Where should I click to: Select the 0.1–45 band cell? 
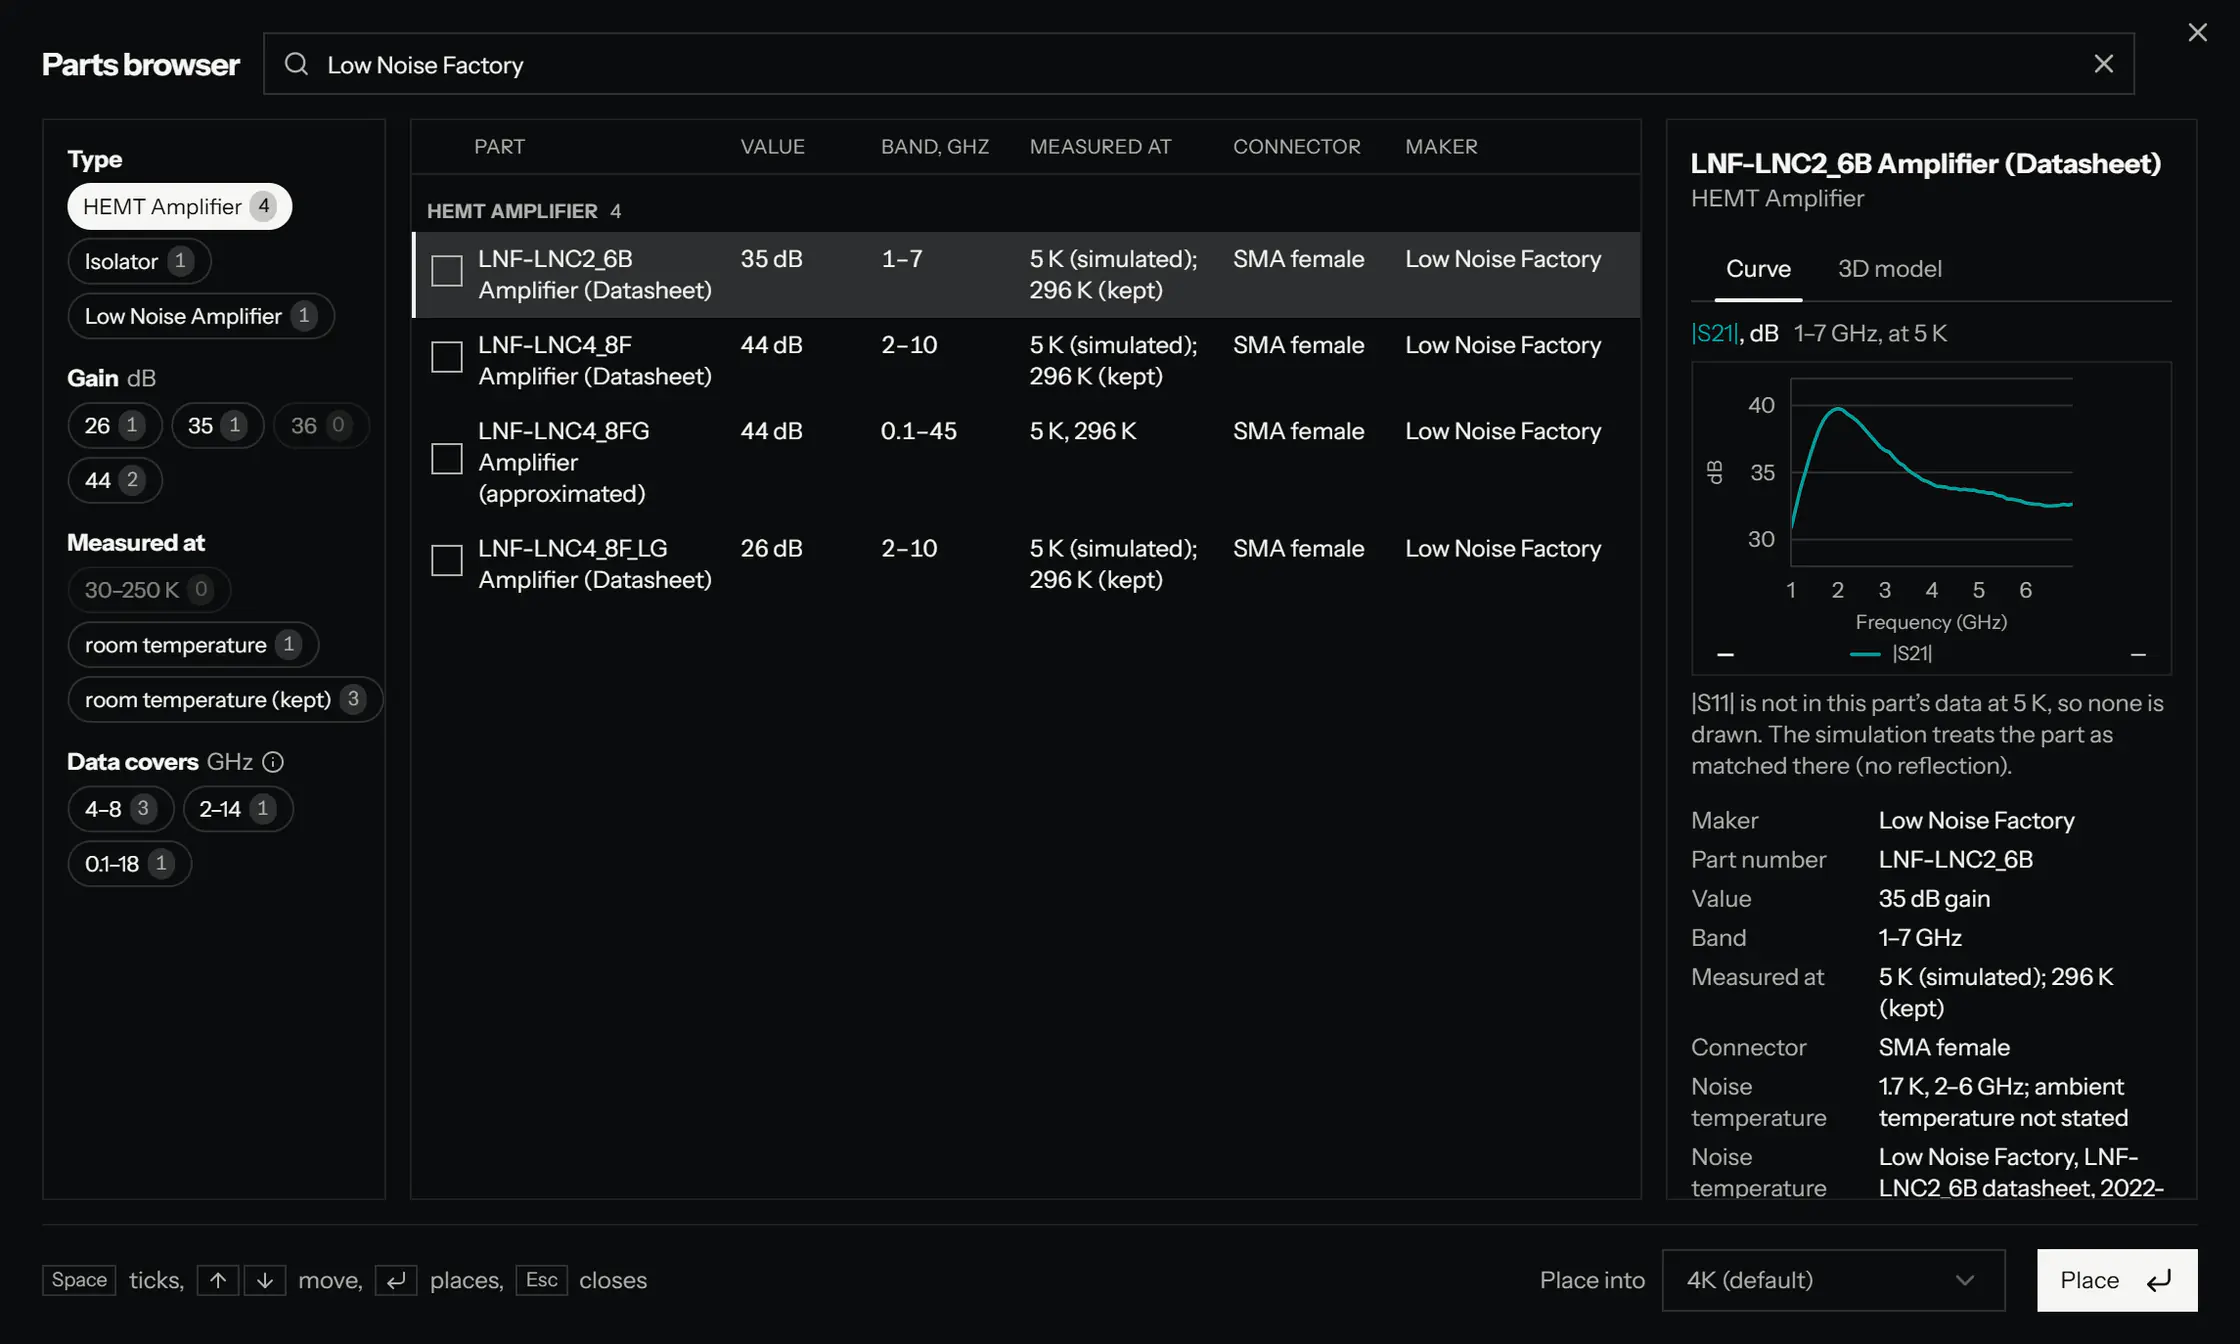pos(918,431)
